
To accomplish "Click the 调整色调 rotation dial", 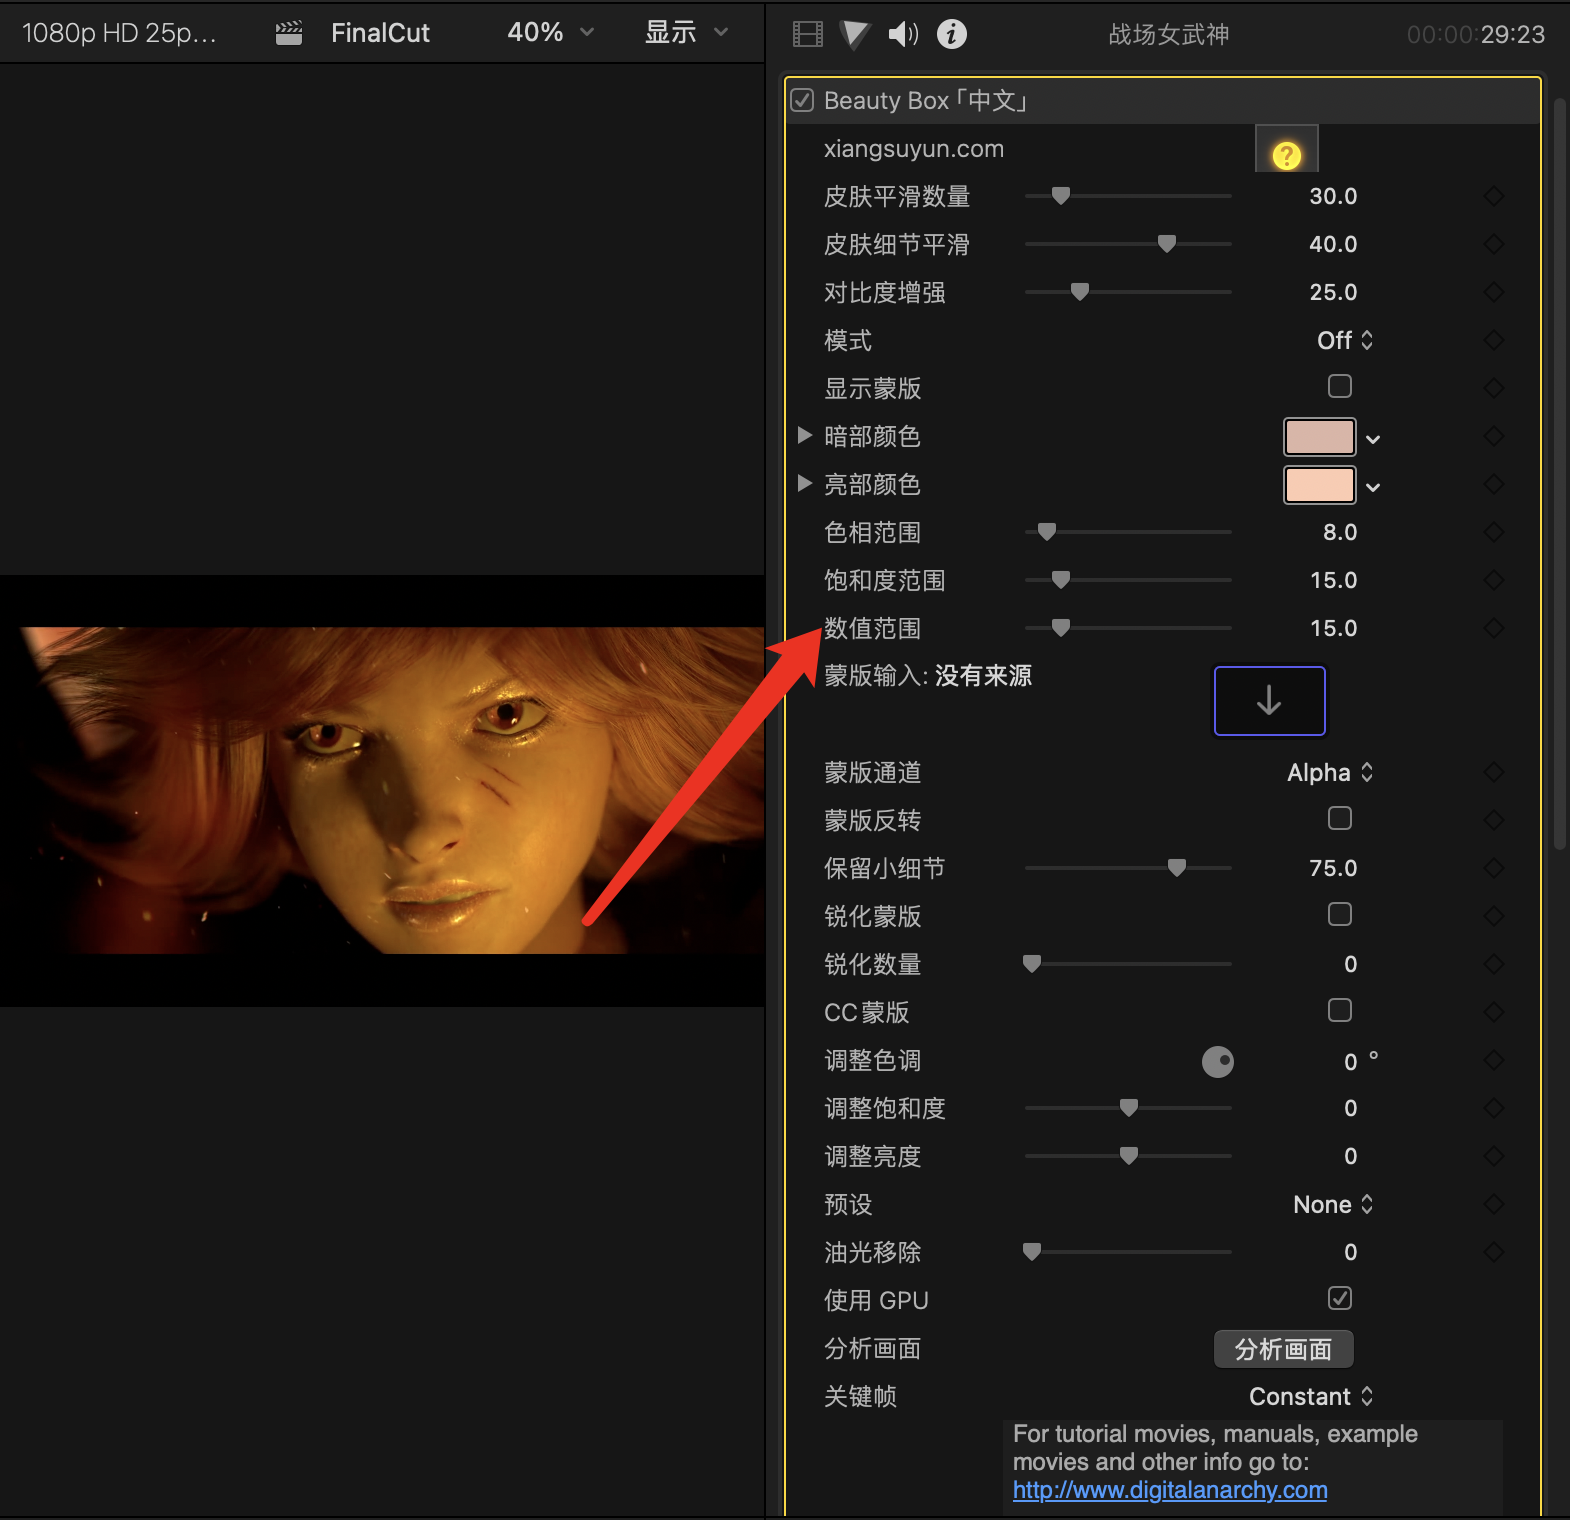I will [x=1218, y=1061].
